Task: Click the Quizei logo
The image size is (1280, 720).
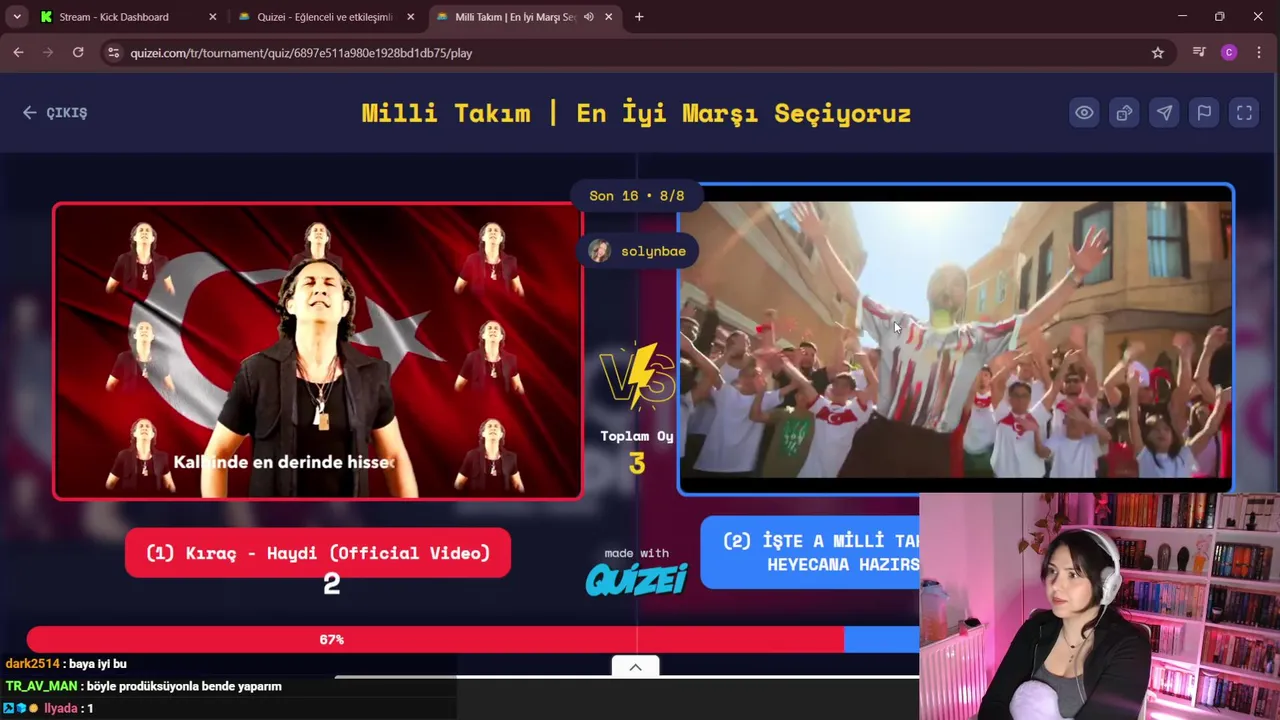Action: click(x=637, y=578)
